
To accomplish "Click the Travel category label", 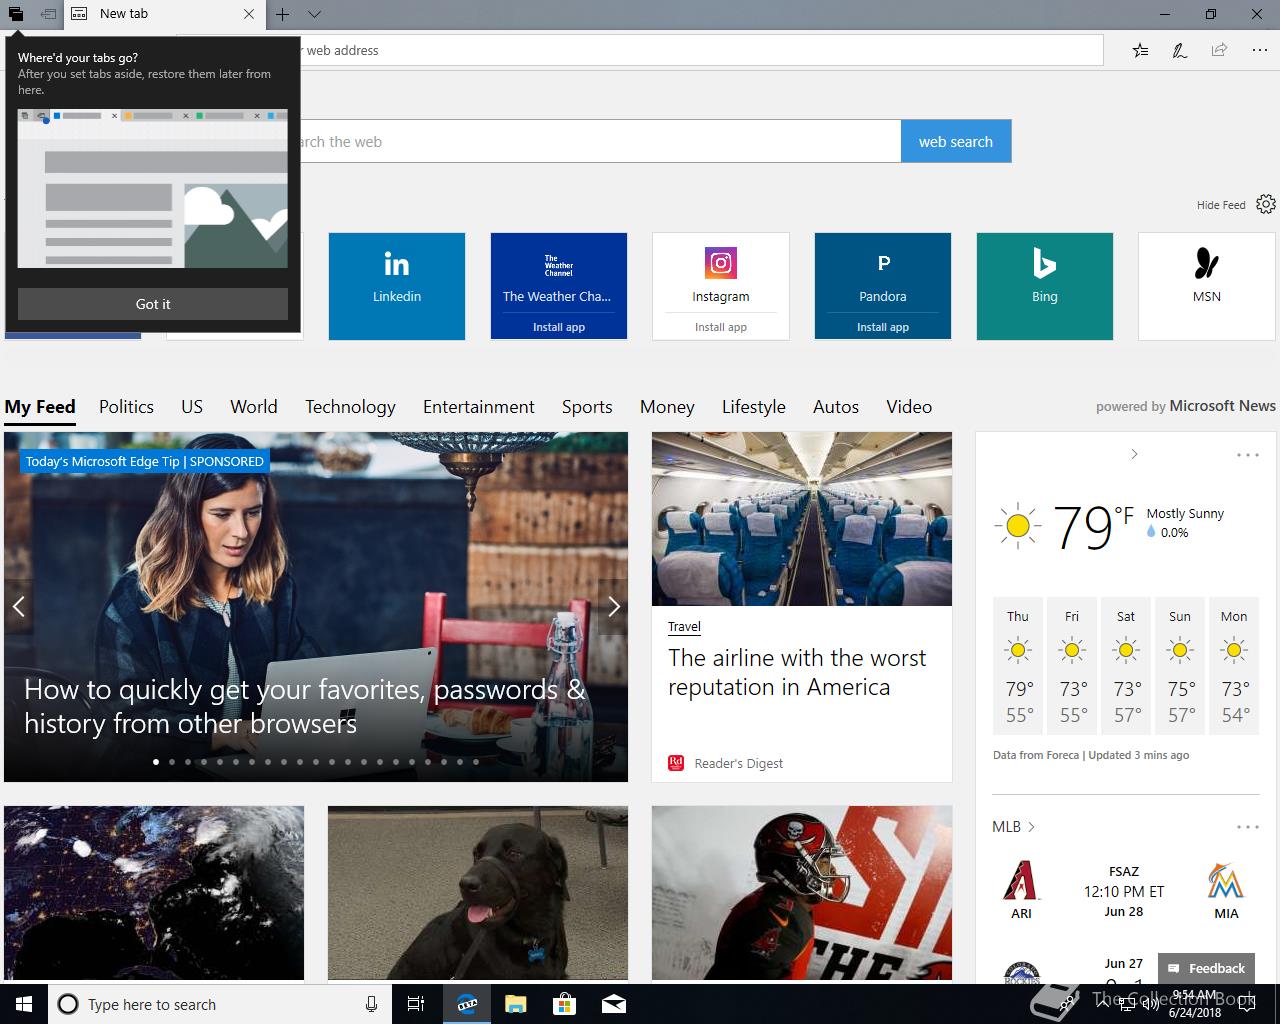I will coord(684,627).
